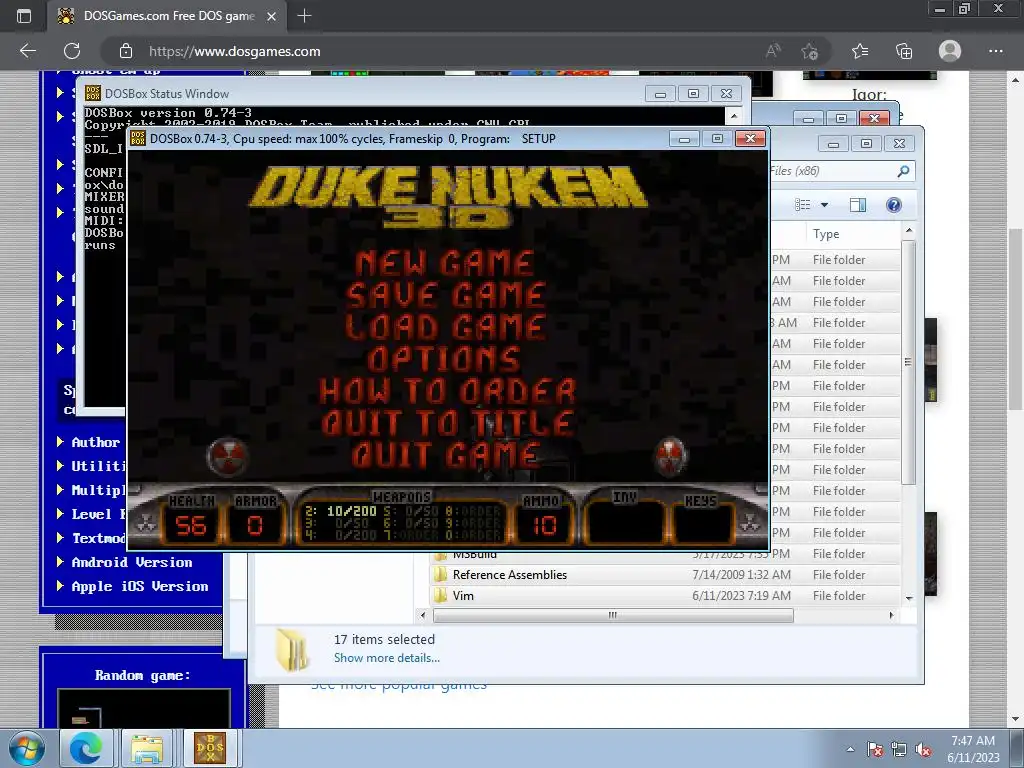Choose Quit To Title entry
This screenshot has height=768, width=1024.
(x=448, y=423)
